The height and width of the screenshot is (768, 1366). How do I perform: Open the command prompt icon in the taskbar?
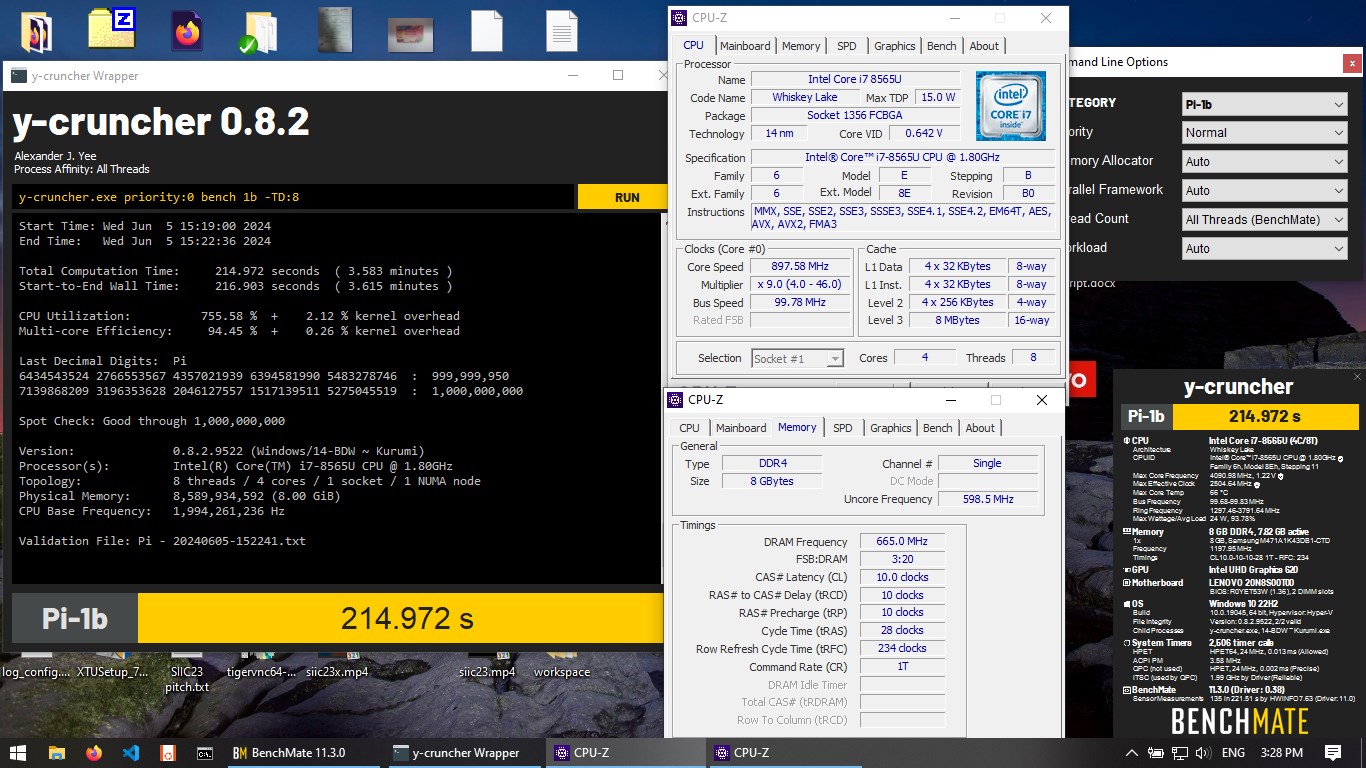[205, 753]
